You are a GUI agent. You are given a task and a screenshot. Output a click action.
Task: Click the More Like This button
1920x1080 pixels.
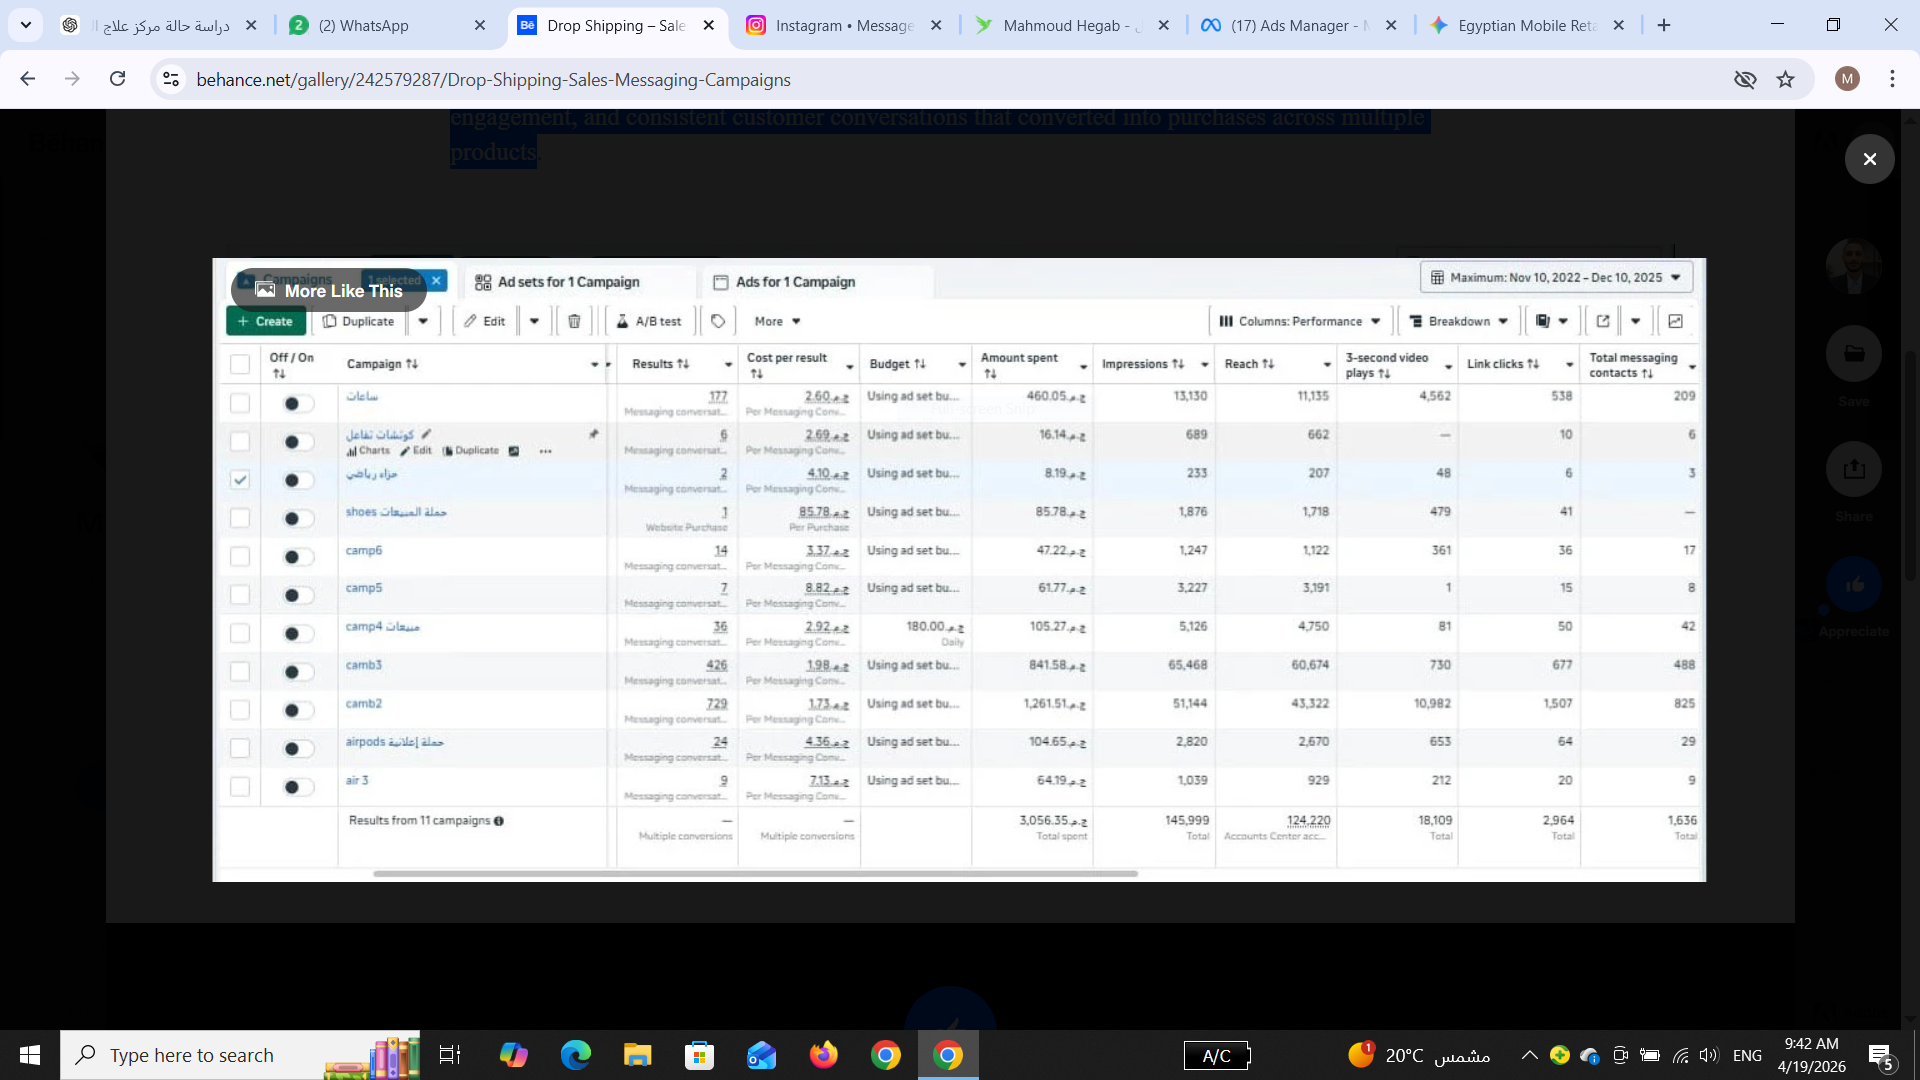(329, 291)
